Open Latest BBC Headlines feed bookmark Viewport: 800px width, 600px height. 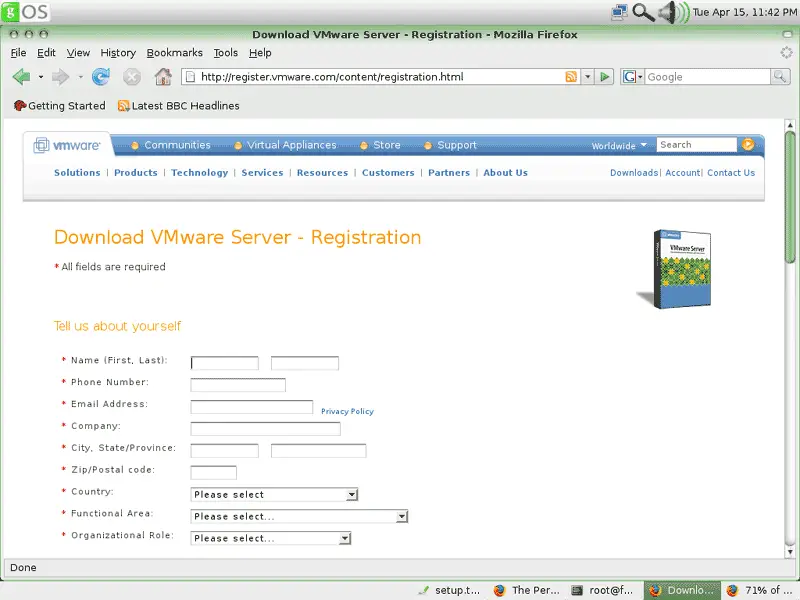pyautogui.click(x=179, y=106)
